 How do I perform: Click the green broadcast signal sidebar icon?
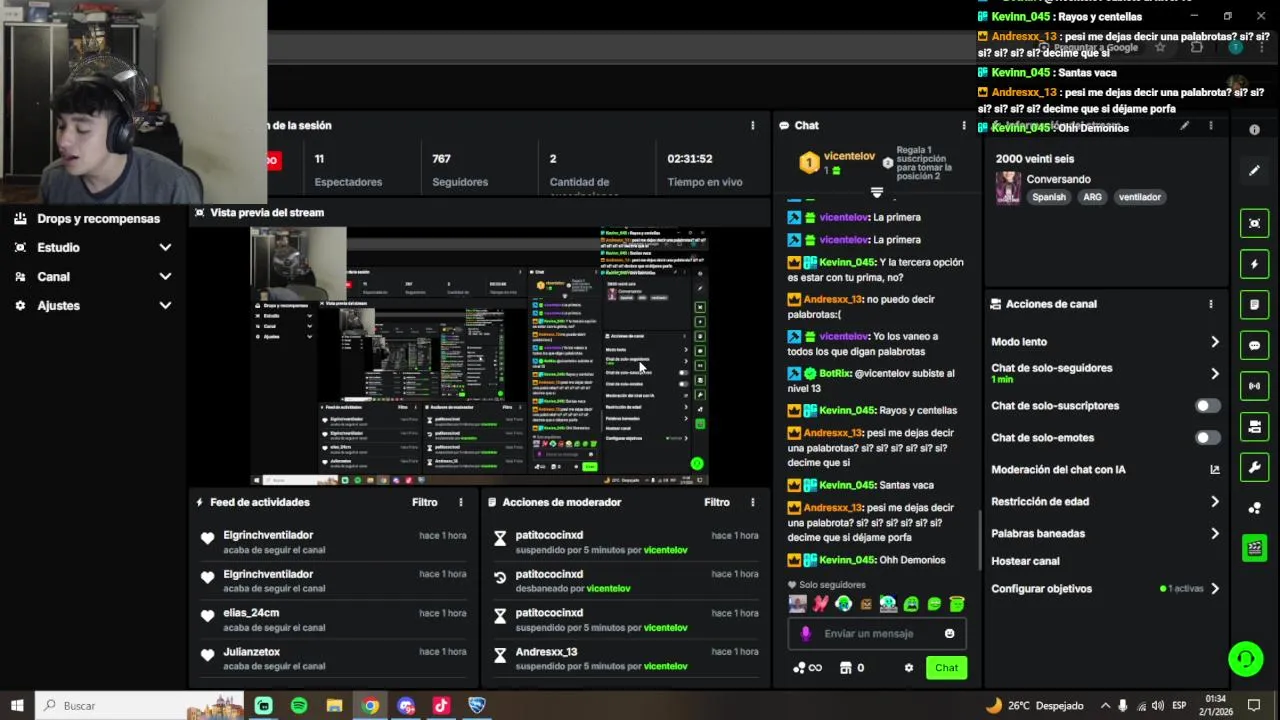[x=1254, y=386]
